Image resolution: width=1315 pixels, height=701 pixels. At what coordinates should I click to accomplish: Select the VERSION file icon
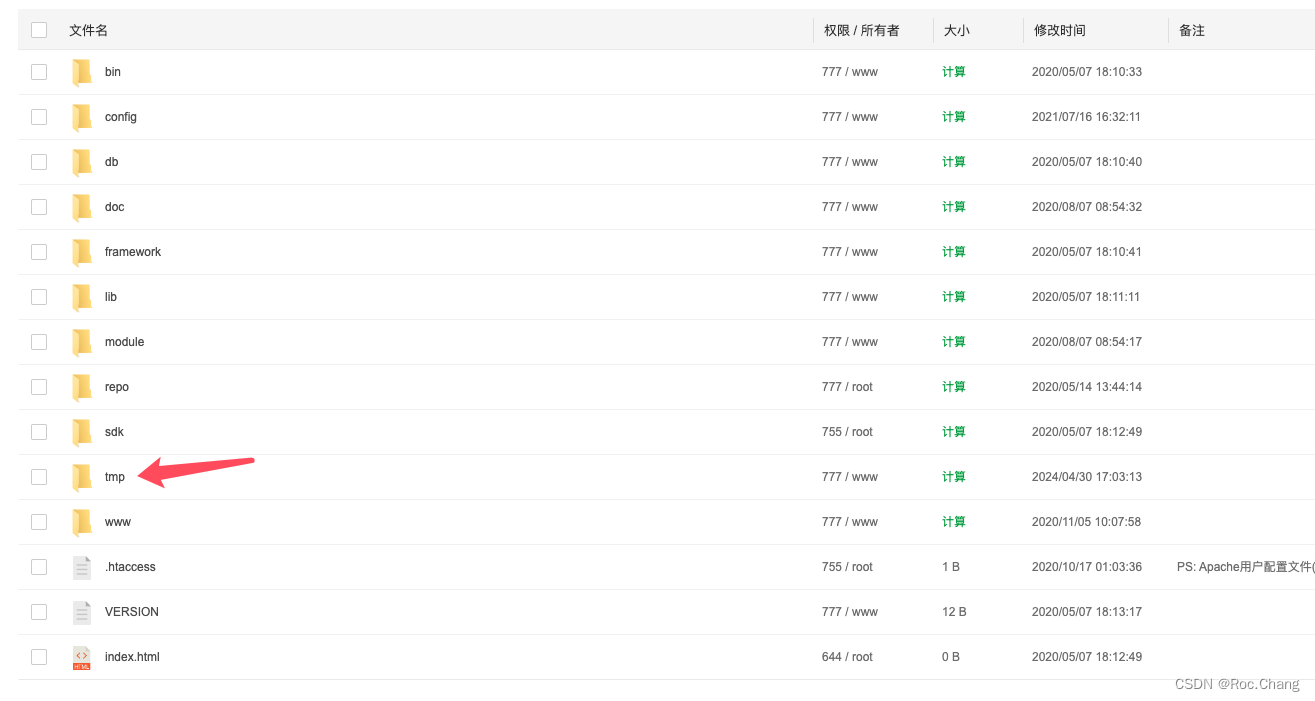(x=82, y=612)
